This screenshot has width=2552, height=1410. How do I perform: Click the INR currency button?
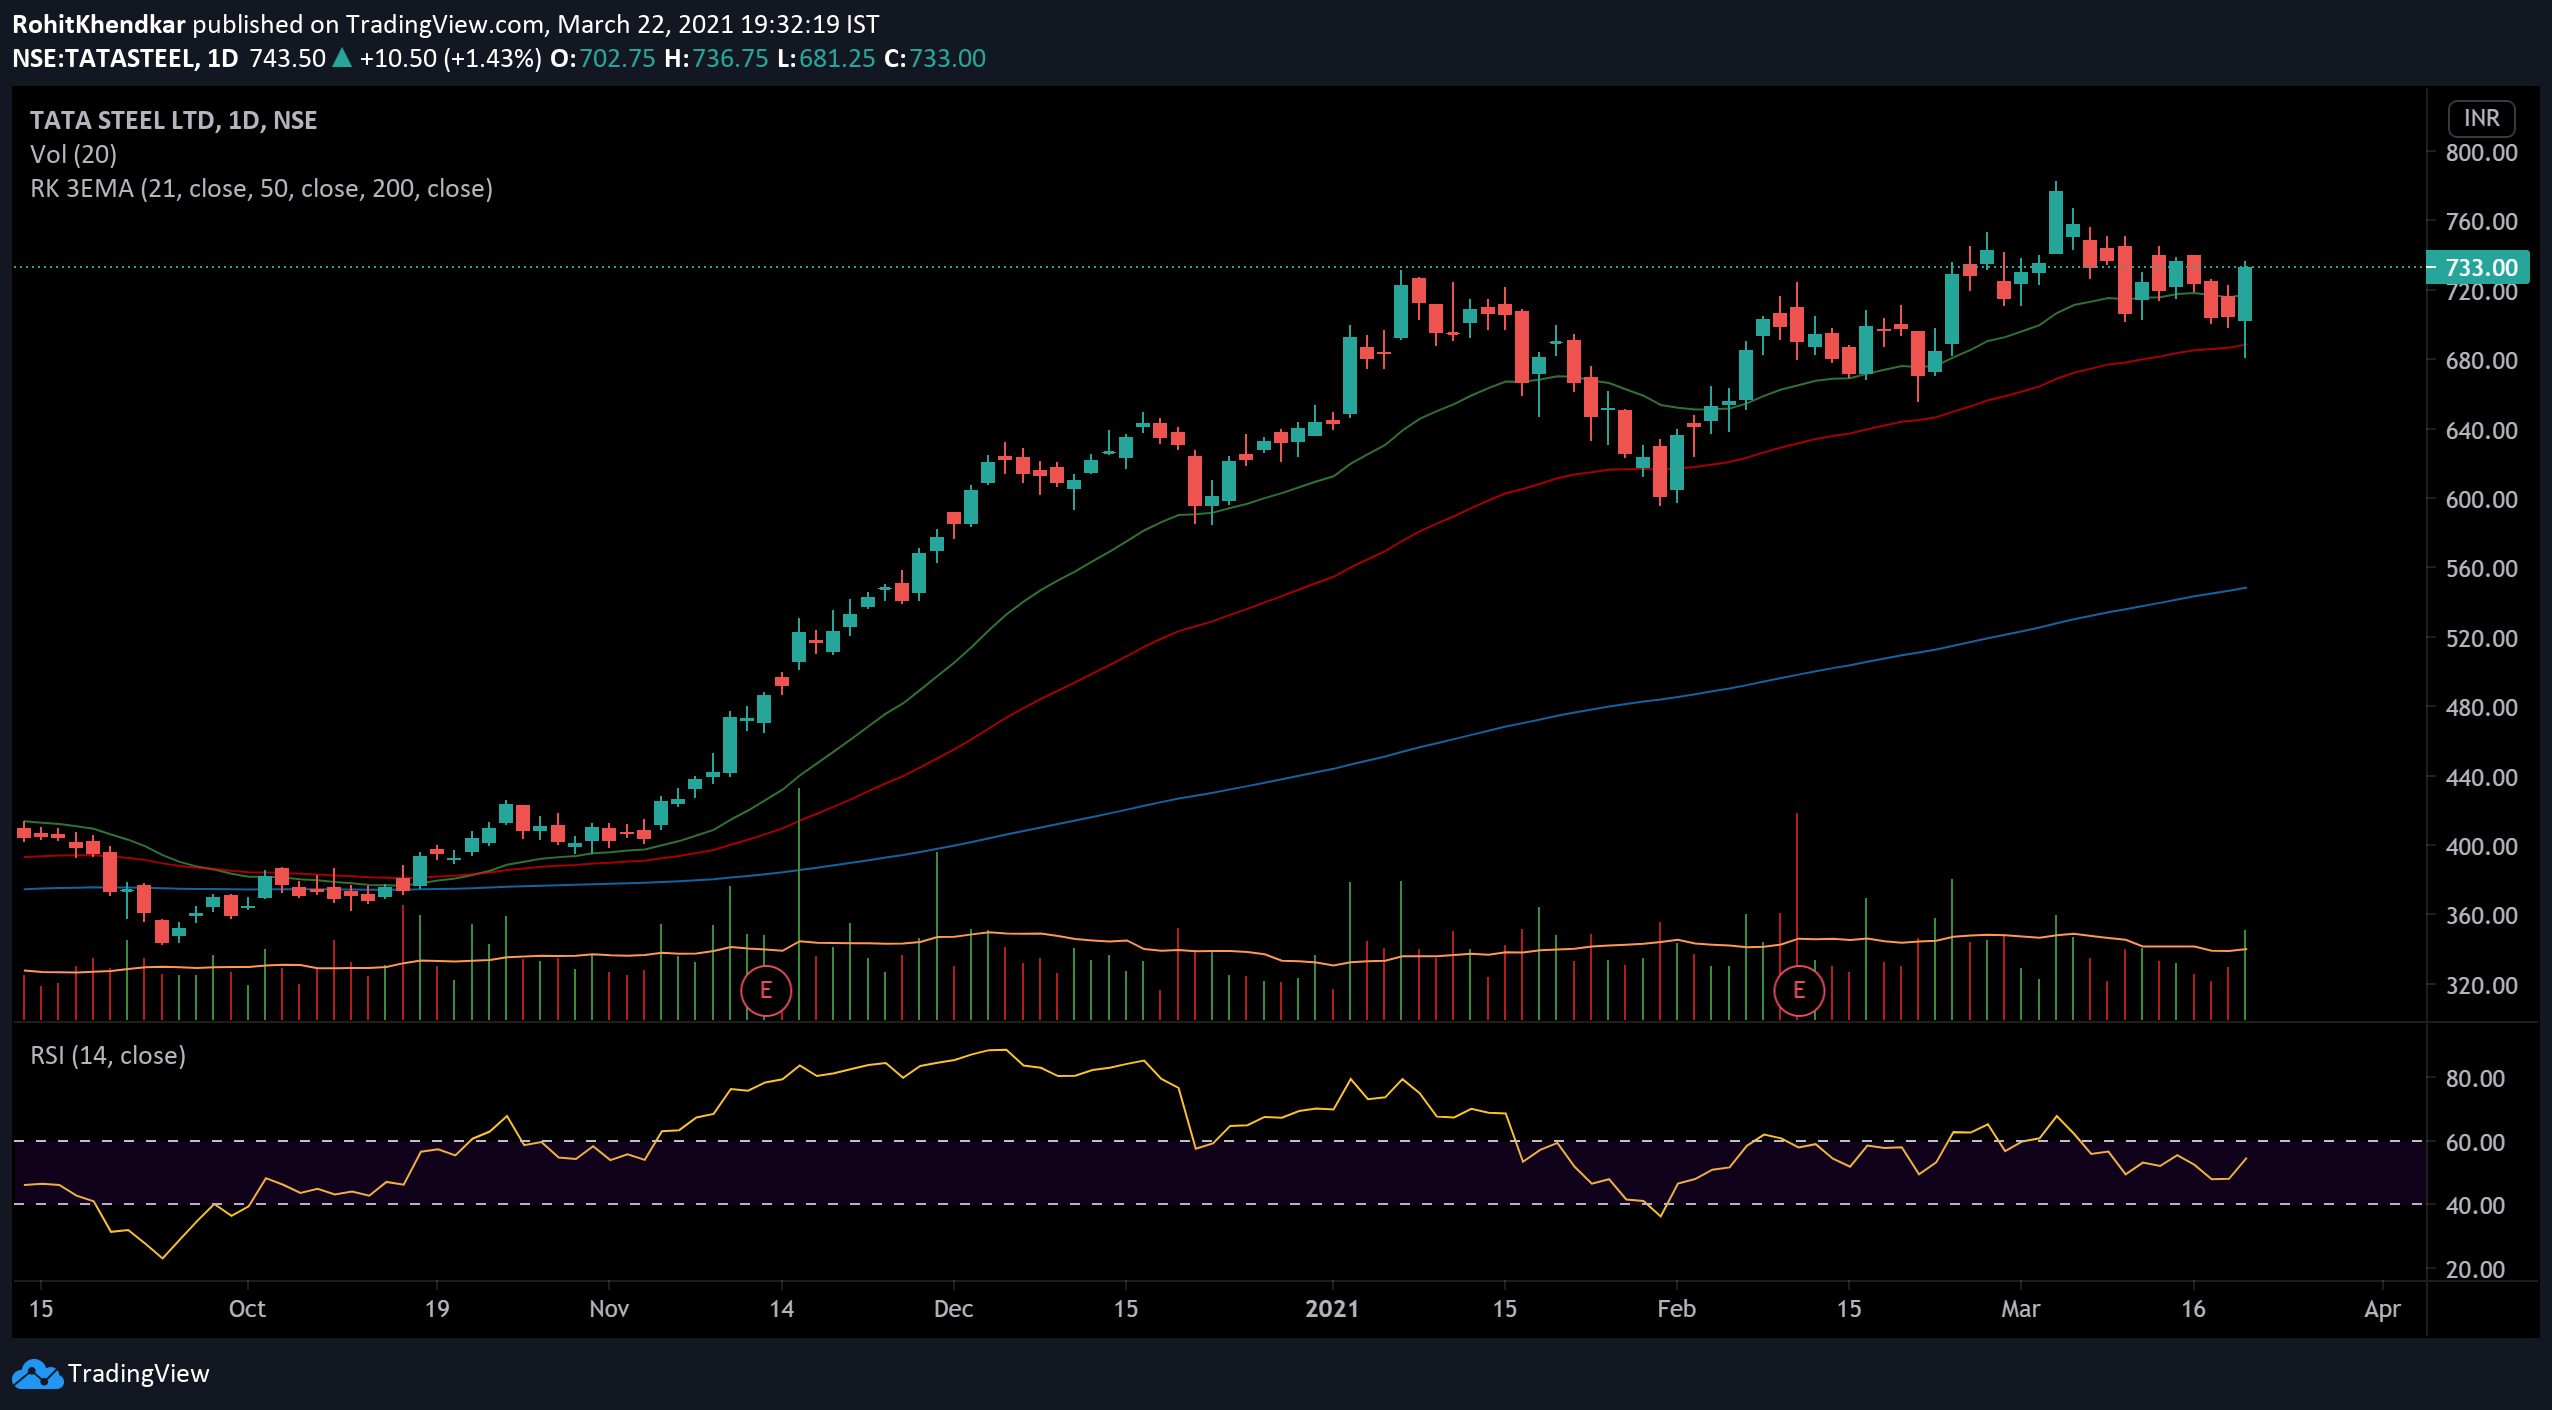pos(2481,118)
